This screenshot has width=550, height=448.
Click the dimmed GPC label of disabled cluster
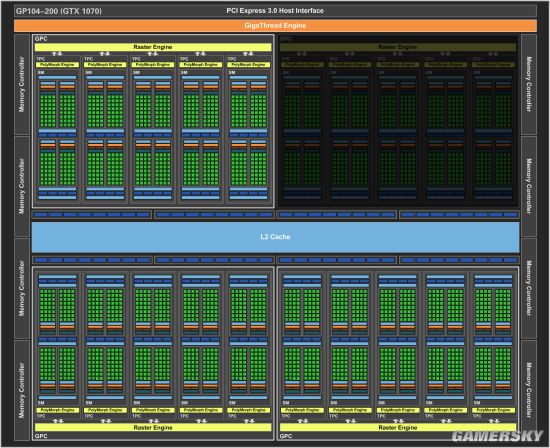click(286, 39)
